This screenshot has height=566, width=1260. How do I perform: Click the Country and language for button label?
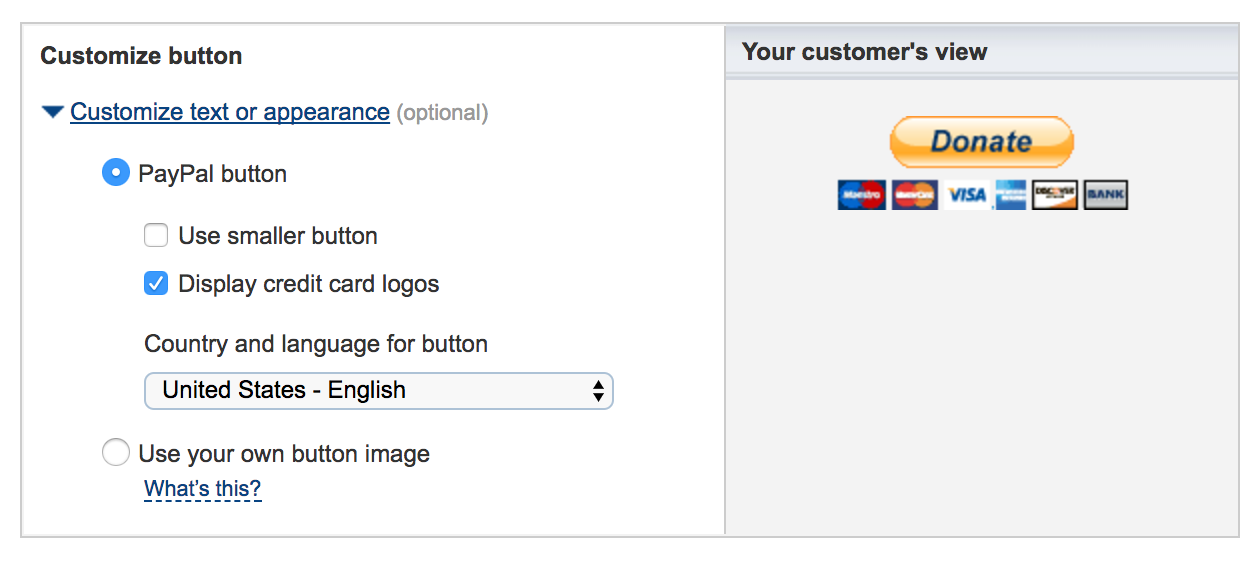pos(316,344)
